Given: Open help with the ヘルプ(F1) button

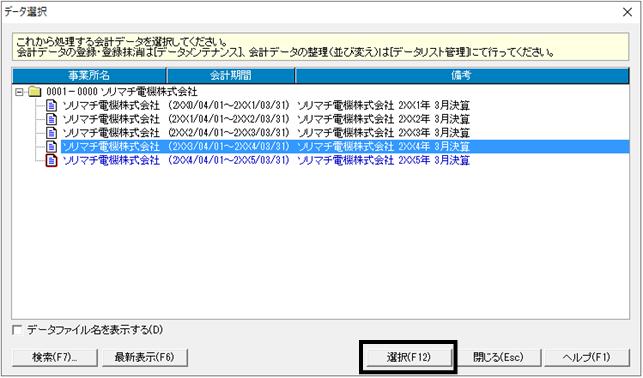Looking at the screenshot, I should [587, 357].
